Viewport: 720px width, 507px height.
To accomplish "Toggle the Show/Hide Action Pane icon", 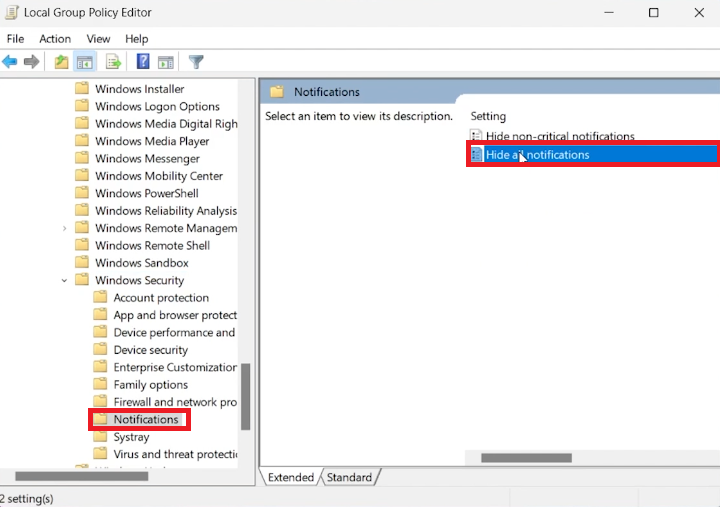I will point(165,62).
